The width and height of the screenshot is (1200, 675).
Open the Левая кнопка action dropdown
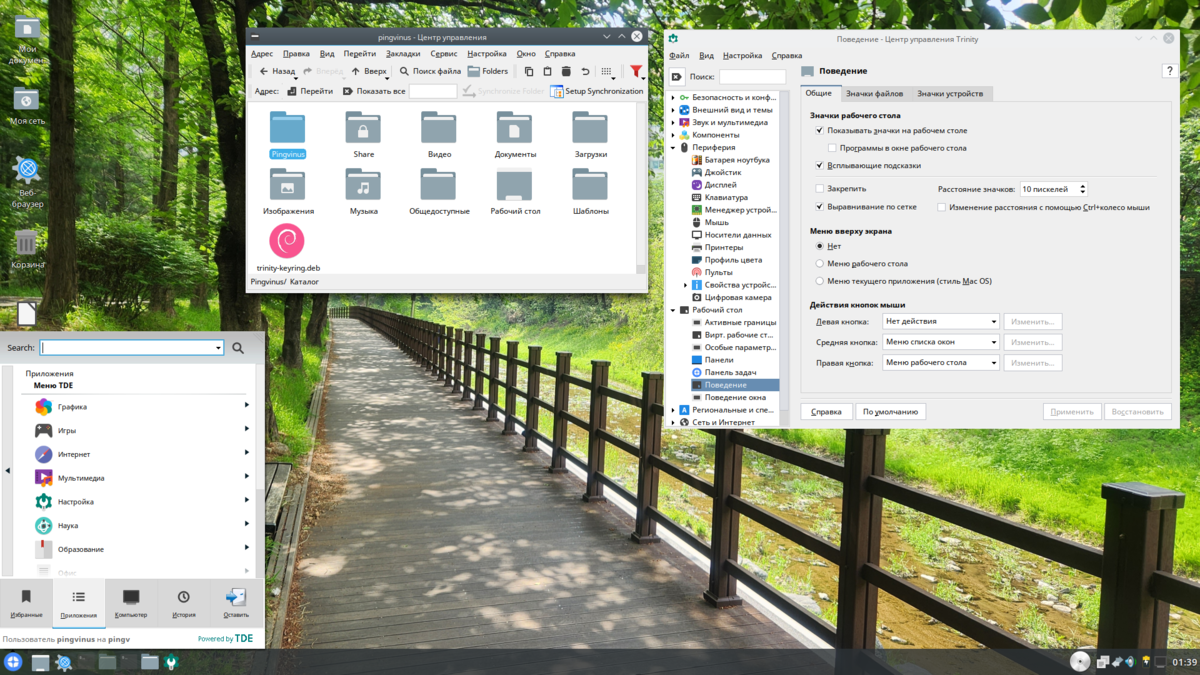click(940, 321)
